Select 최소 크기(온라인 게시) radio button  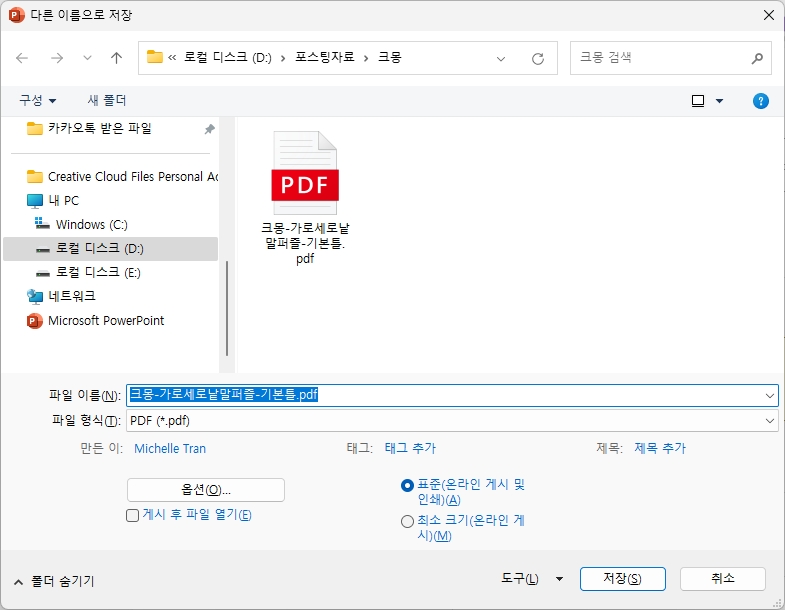click(408, 522)
